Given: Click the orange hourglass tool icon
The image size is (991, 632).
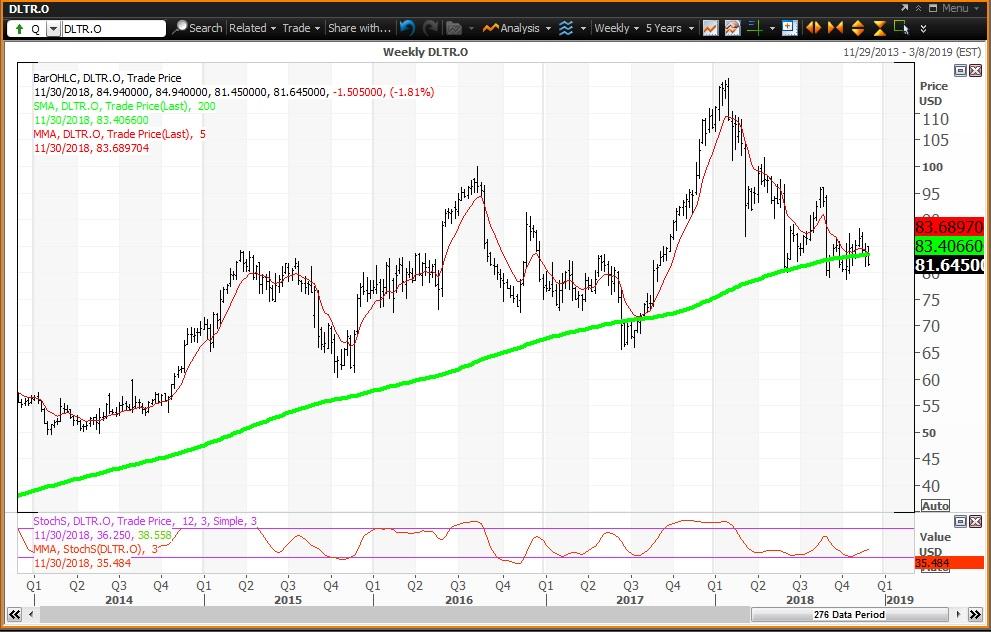Looking at the screenshot, I should [879, 28].
